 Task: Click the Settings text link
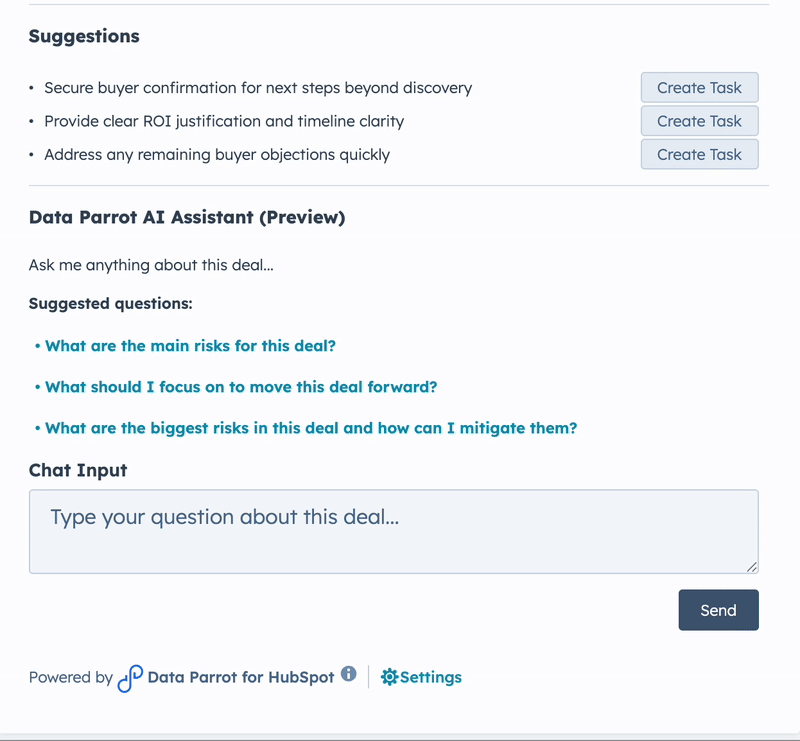click(x=429, y=677)
